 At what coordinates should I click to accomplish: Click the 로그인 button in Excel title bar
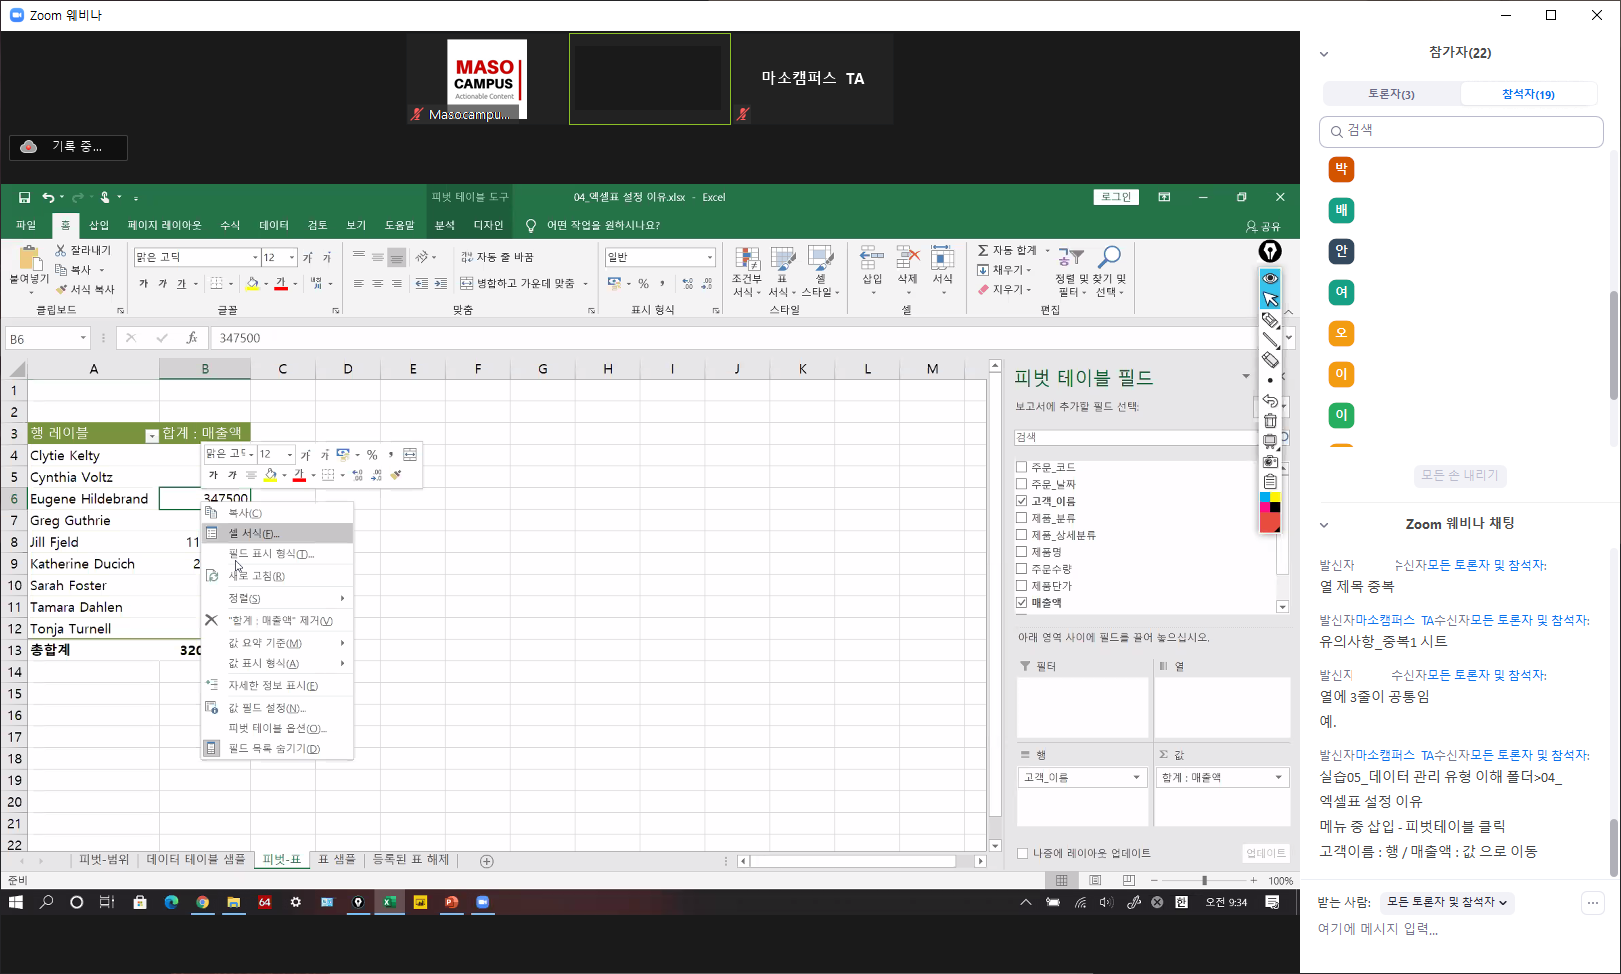tap(1115, 198)
